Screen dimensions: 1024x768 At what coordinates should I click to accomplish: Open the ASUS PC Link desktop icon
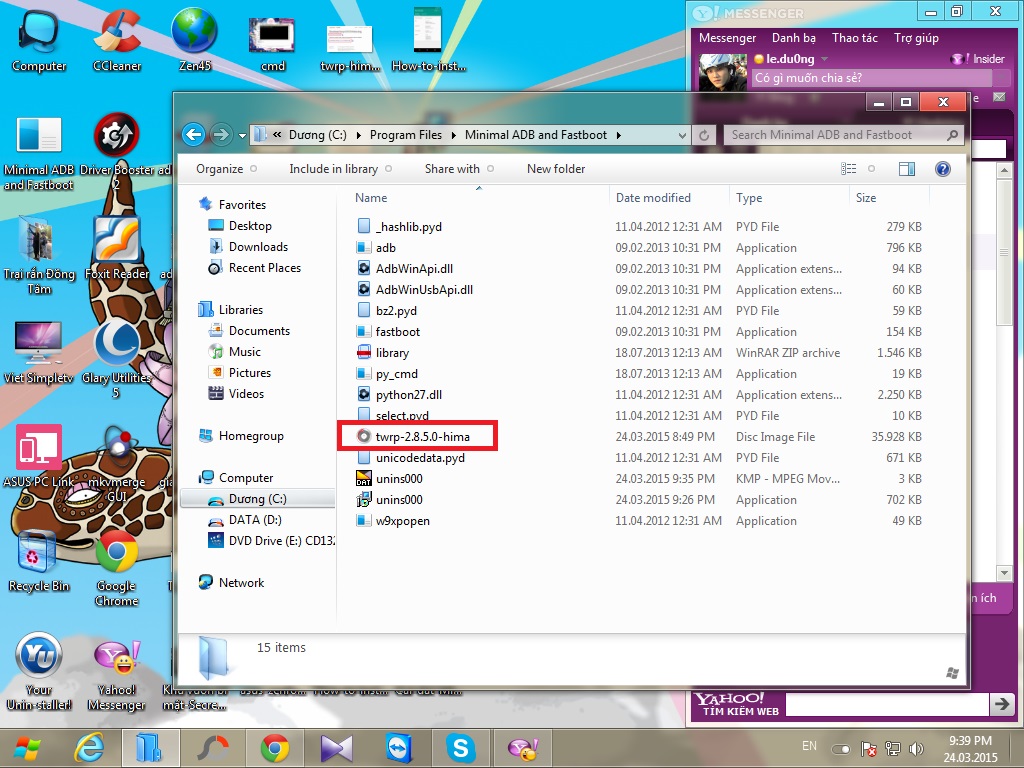pos(39,456)
